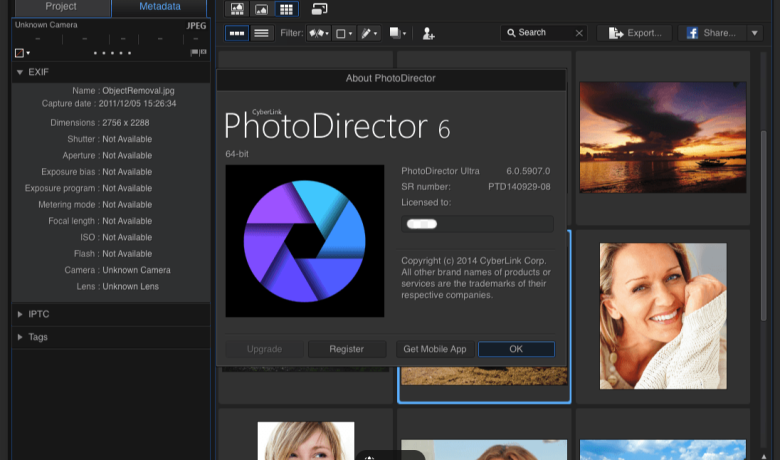
Task: Click the Register button
Action: pos(347,349)
